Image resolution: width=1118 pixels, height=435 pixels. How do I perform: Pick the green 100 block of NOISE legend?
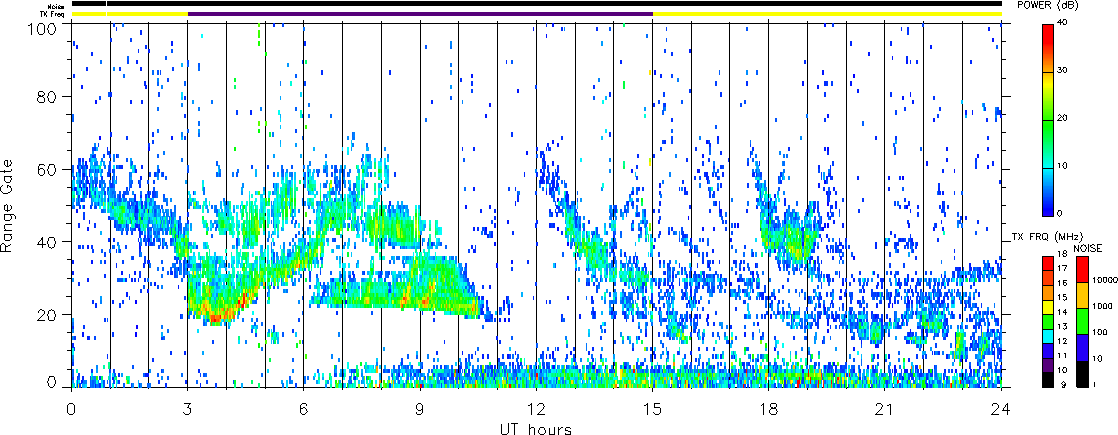[x=1082, y=322]
